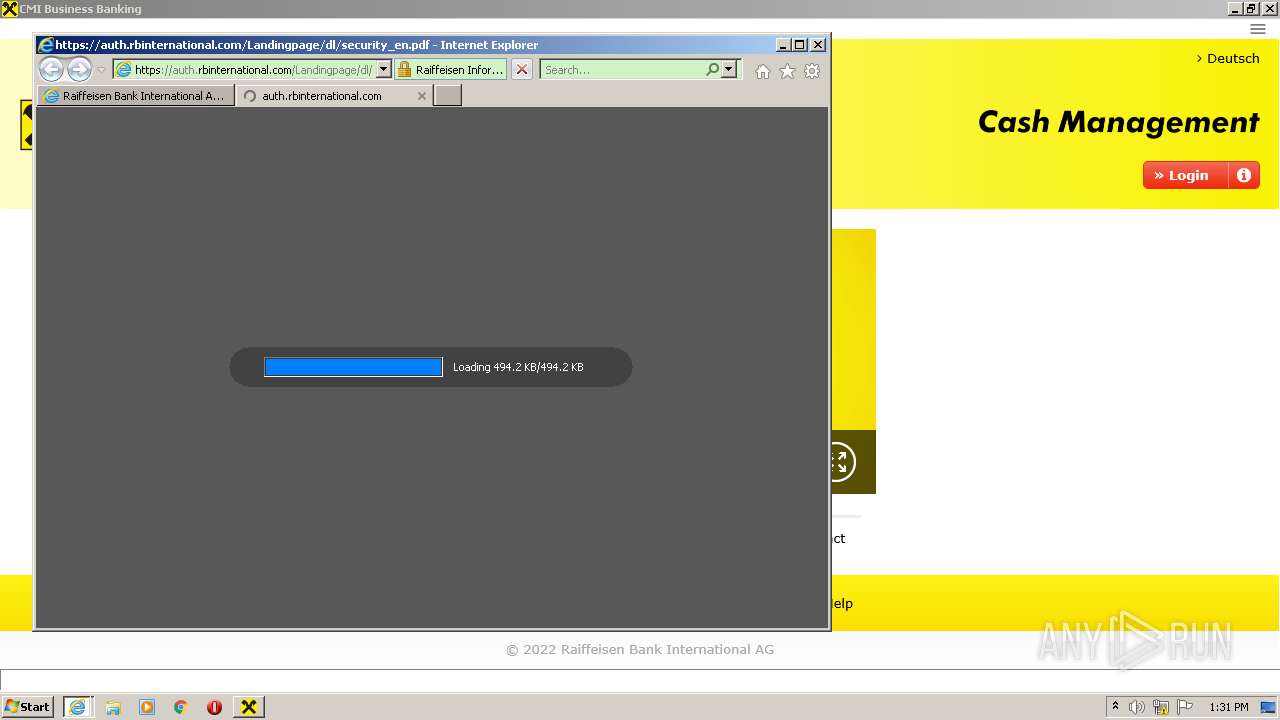Go back using the IE back arrow
This screenshot has height=720, width=1280.
click(x=51, y=70)
